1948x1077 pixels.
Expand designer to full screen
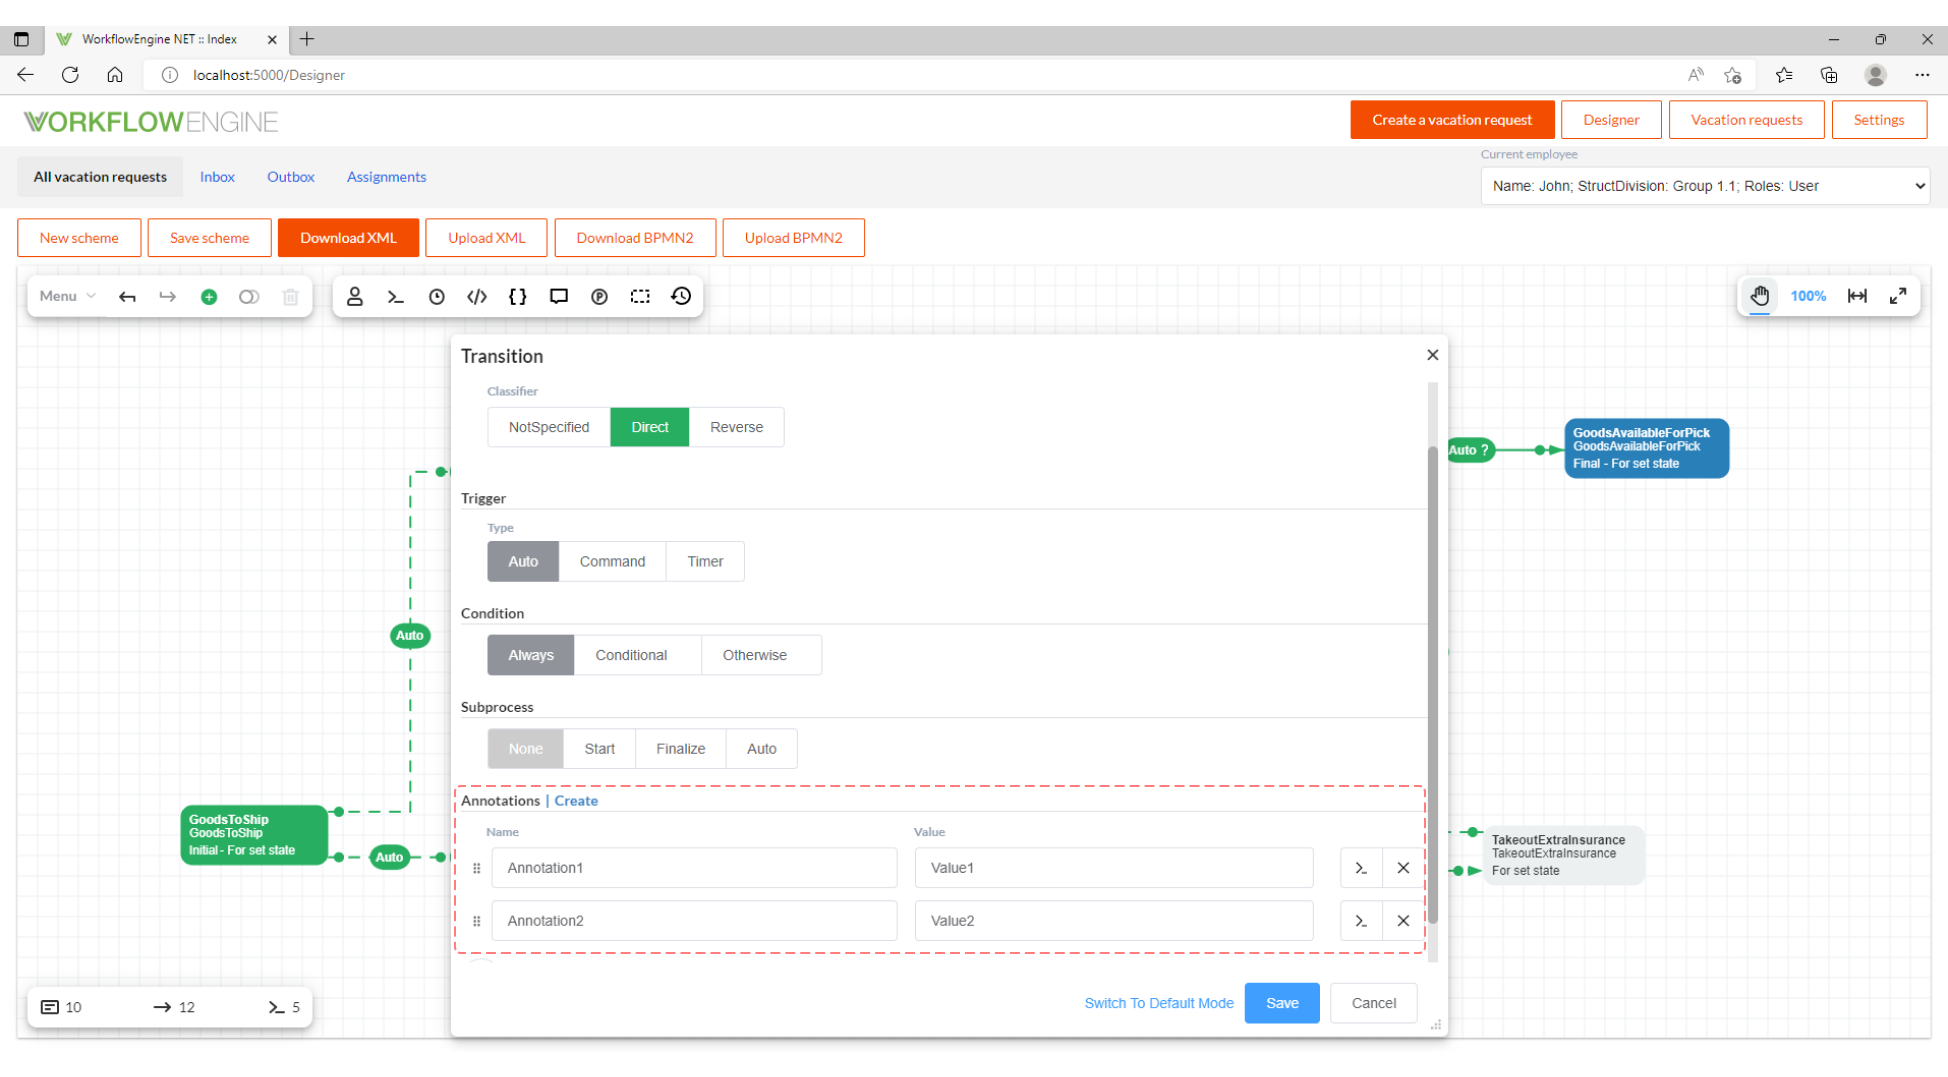click(1898, 296)
